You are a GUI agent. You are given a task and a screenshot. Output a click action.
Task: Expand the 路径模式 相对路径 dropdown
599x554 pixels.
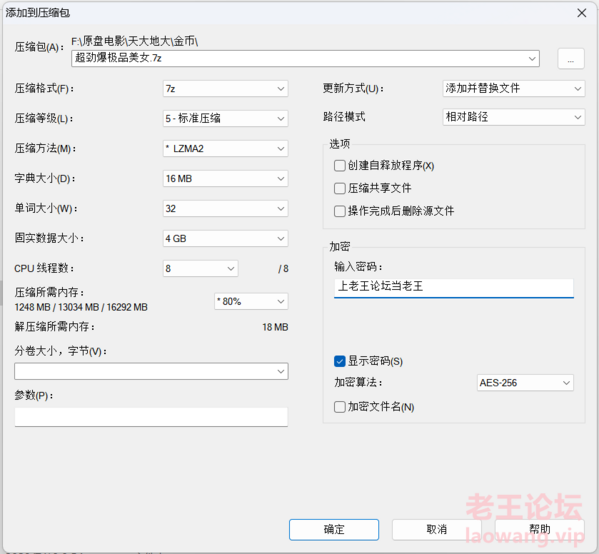pyautogui.click(x=513, y=117)
